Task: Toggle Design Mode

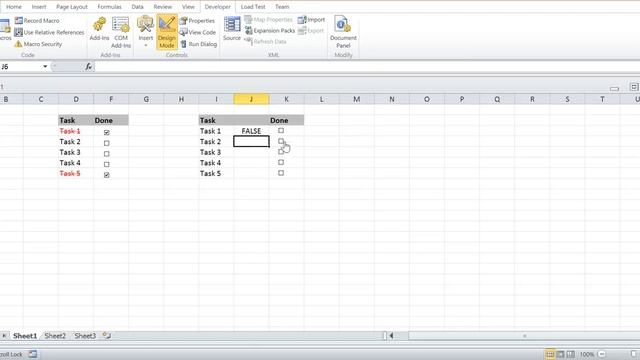Action: point(167,32)
